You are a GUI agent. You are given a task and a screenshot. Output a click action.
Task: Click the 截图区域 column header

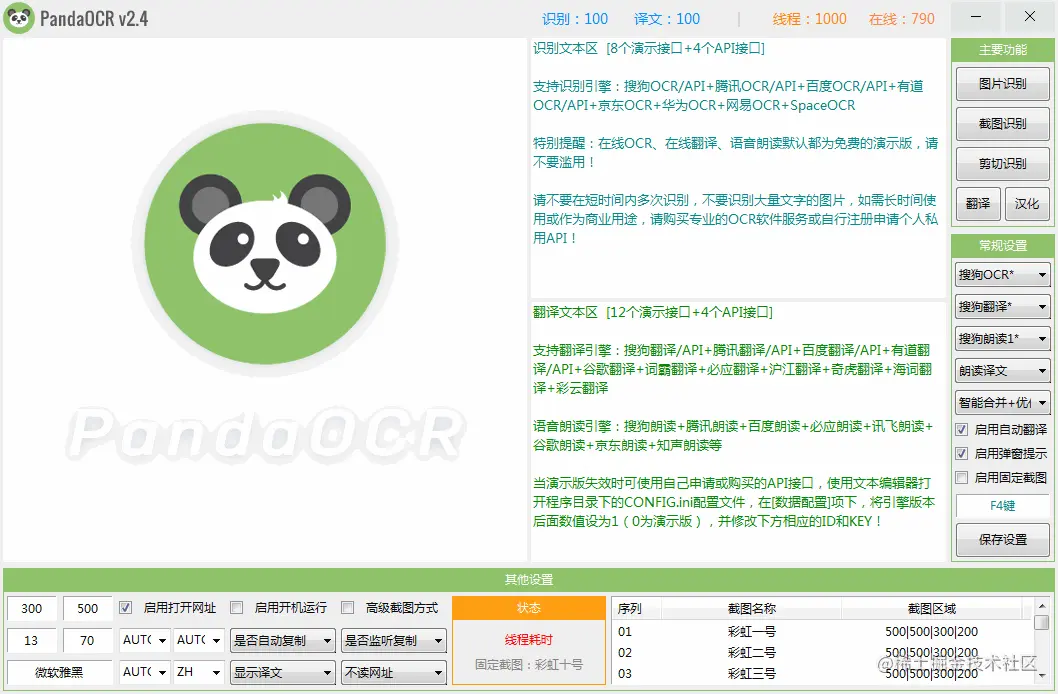pyautogui.click(x=932, y=608)
